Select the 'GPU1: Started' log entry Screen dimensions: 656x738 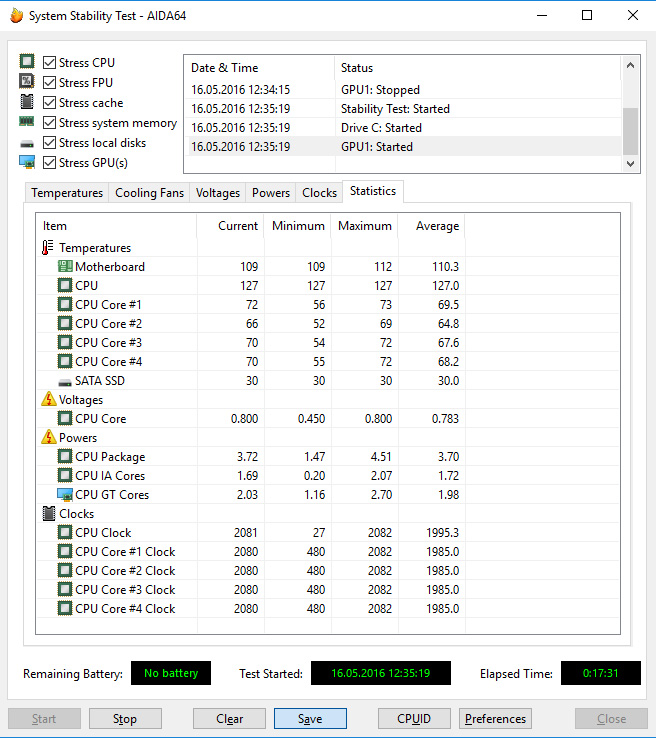(403, 147)
